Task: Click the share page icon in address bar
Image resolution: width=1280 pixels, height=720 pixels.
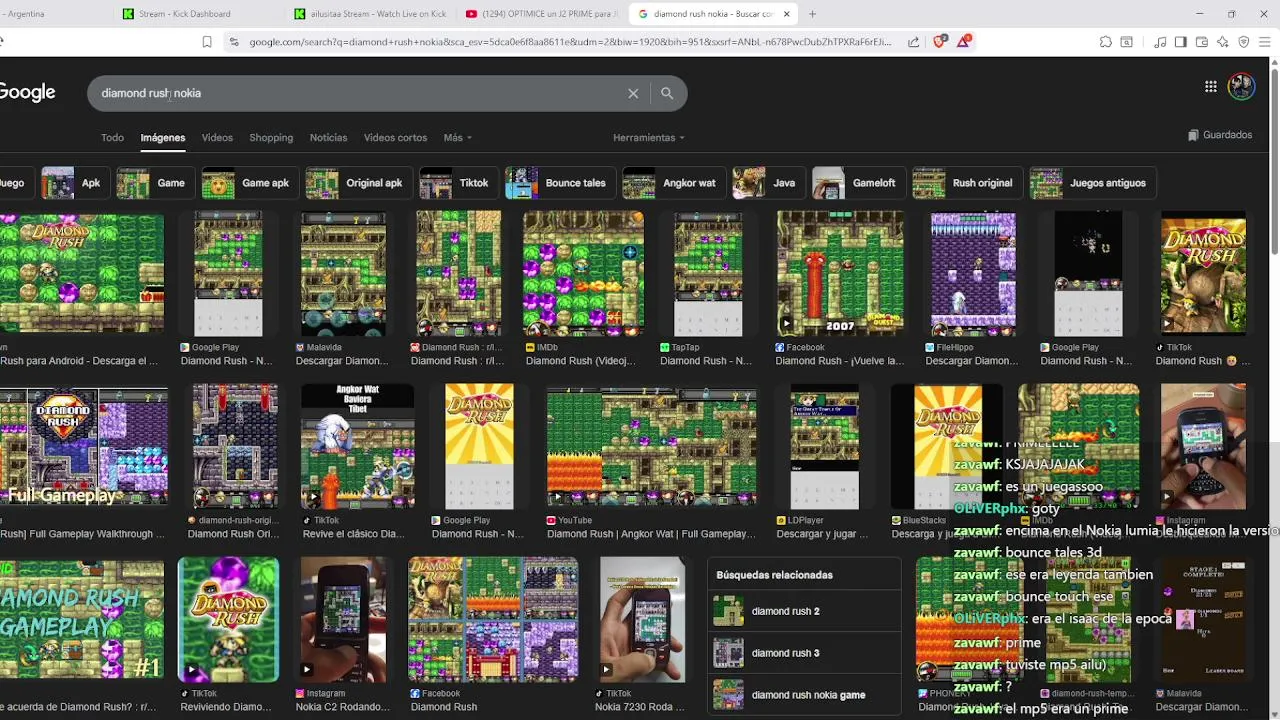Action: coord(913,42)
